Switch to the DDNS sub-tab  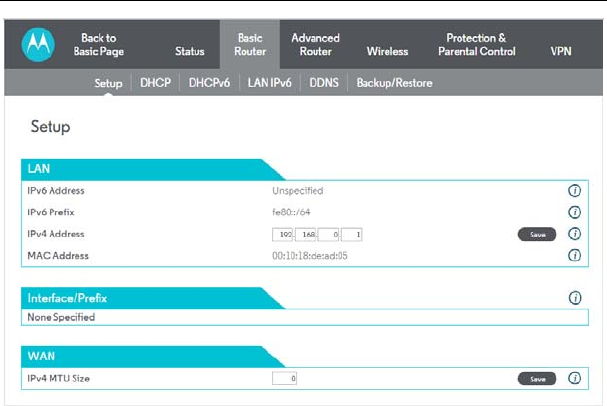(x=324, y=83)
